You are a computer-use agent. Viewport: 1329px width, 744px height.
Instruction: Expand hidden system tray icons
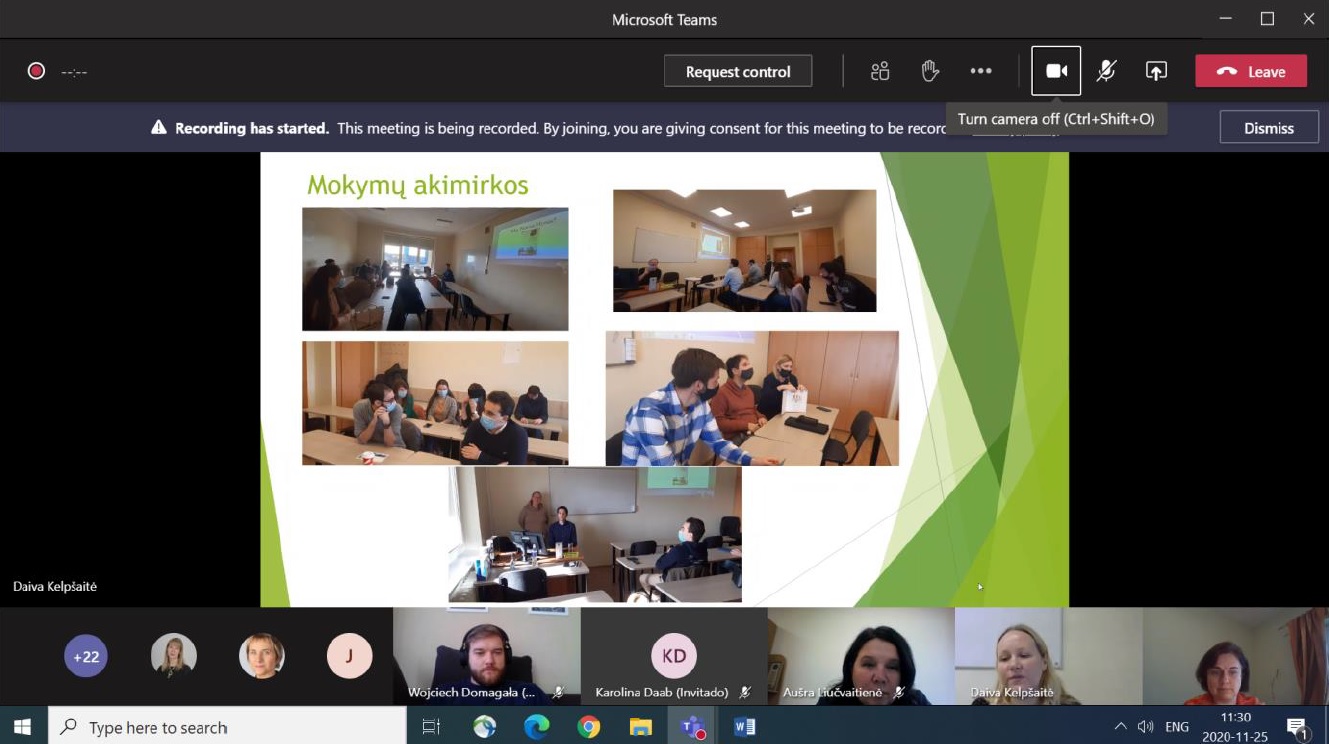click(1120, 727)
